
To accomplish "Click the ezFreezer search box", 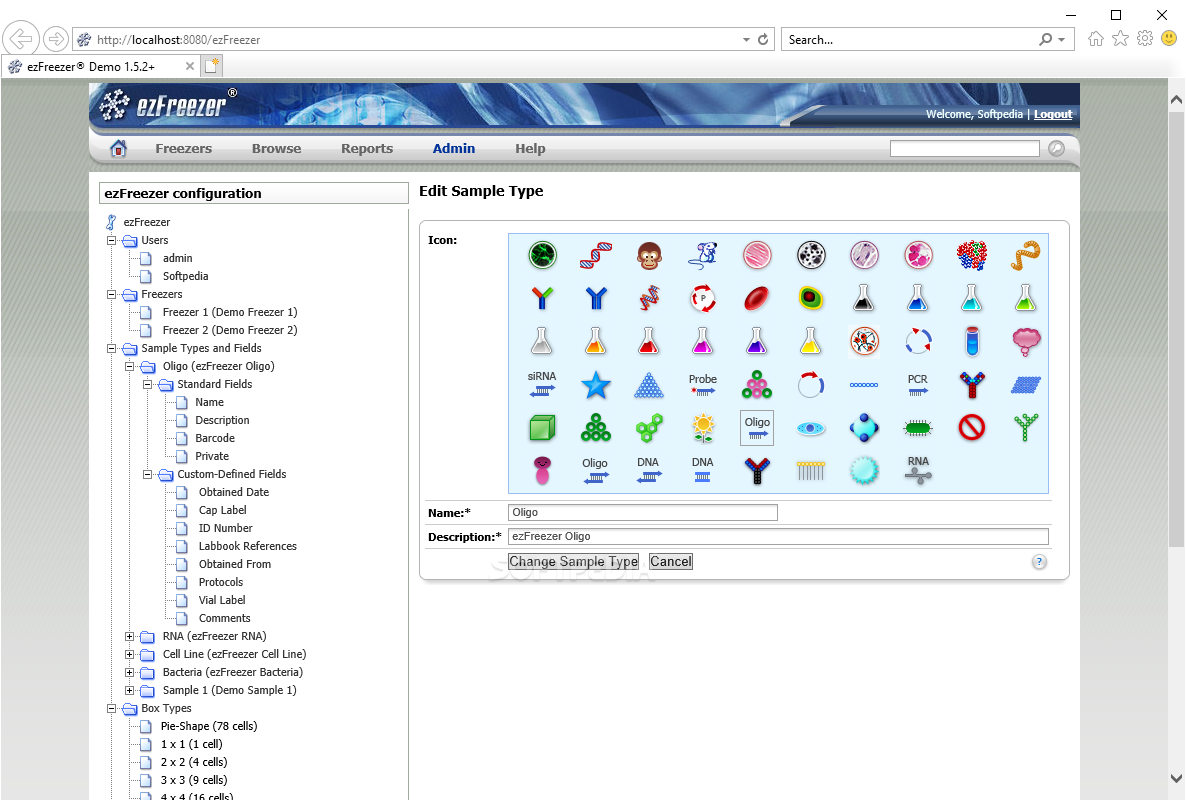I will pos(964,148).
